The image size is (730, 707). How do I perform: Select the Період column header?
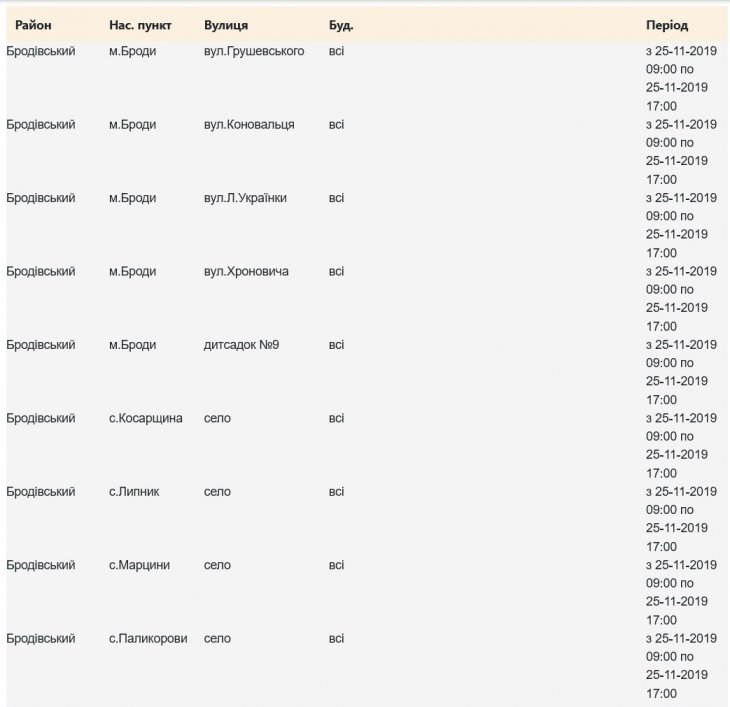click(x=667, y=24)
